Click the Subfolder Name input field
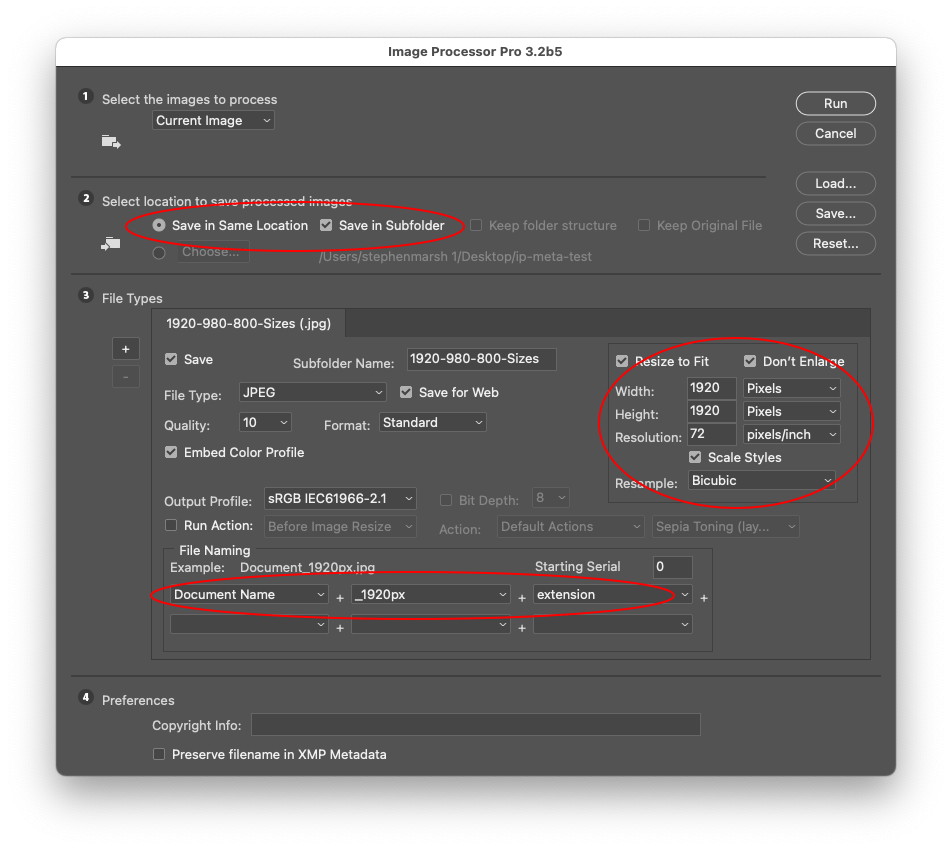The width and height of the screenshot is (952, 850). (481, 359)
